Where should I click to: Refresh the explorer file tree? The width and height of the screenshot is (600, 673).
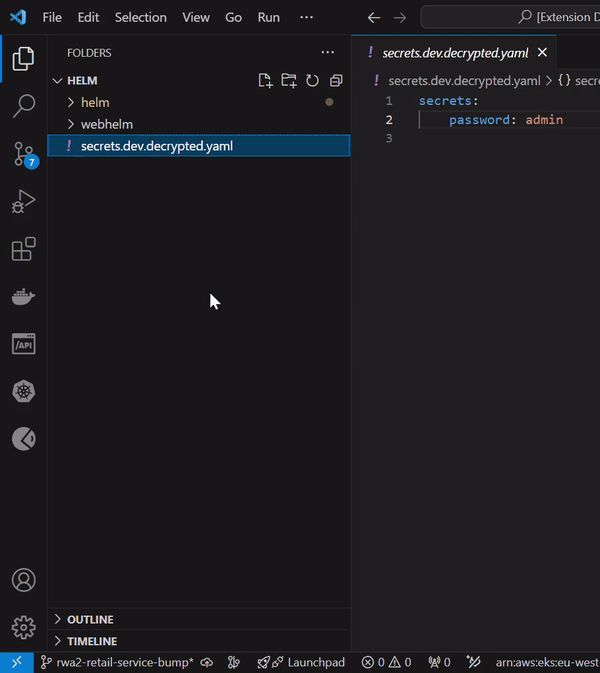(x=312, y=81)
